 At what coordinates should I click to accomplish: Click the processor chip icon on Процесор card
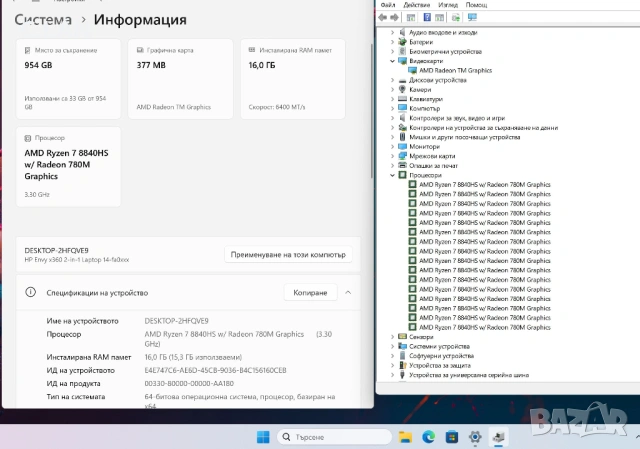point(28,138)
